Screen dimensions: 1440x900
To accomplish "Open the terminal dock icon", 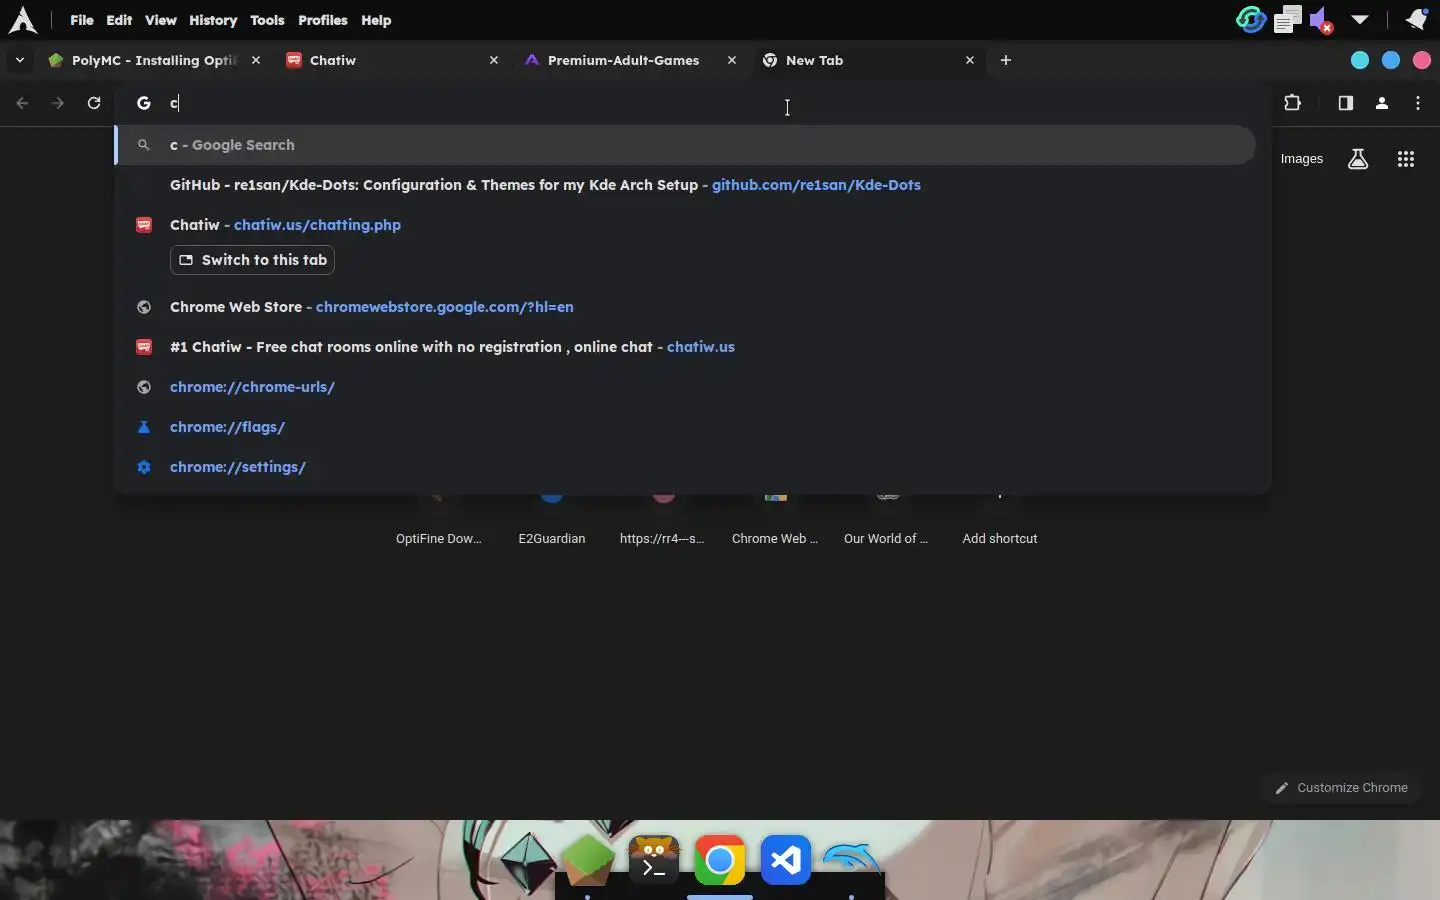I will click(654, 861).
